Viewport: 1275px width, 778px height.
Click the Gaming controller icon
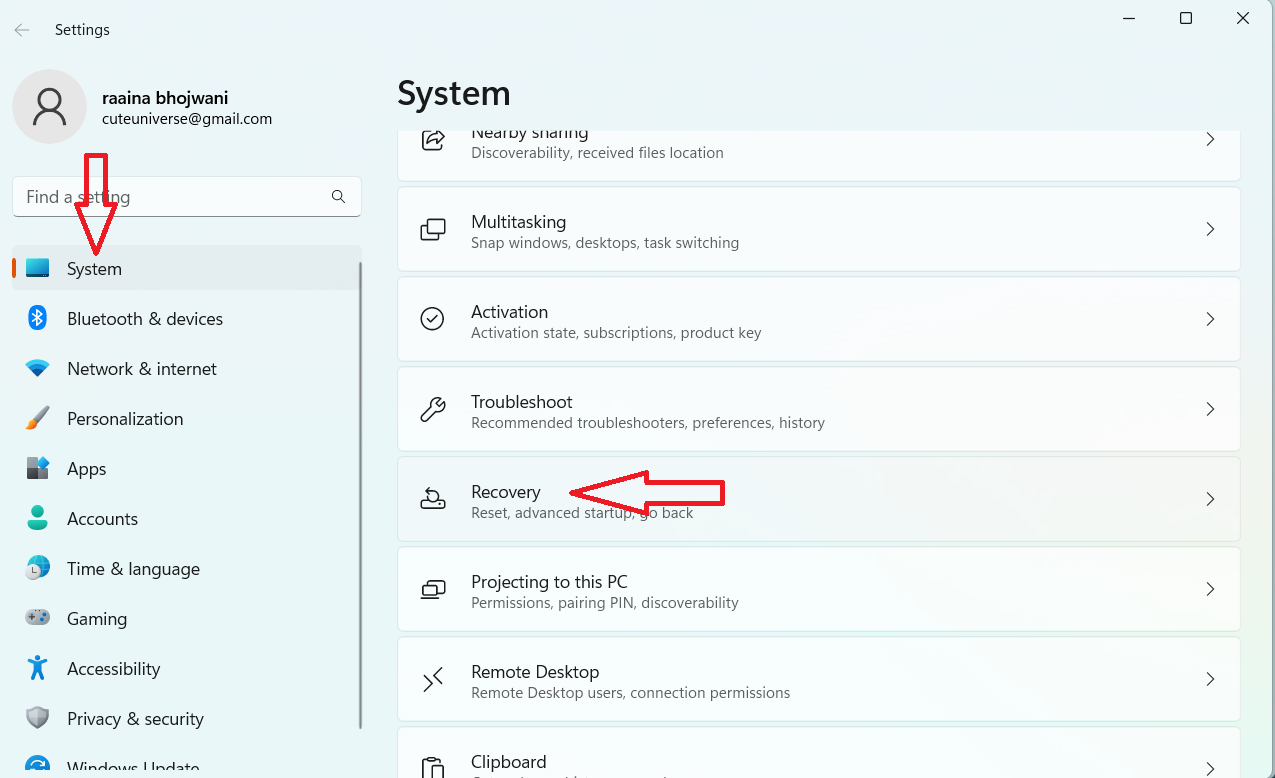[x=38, y=618]
